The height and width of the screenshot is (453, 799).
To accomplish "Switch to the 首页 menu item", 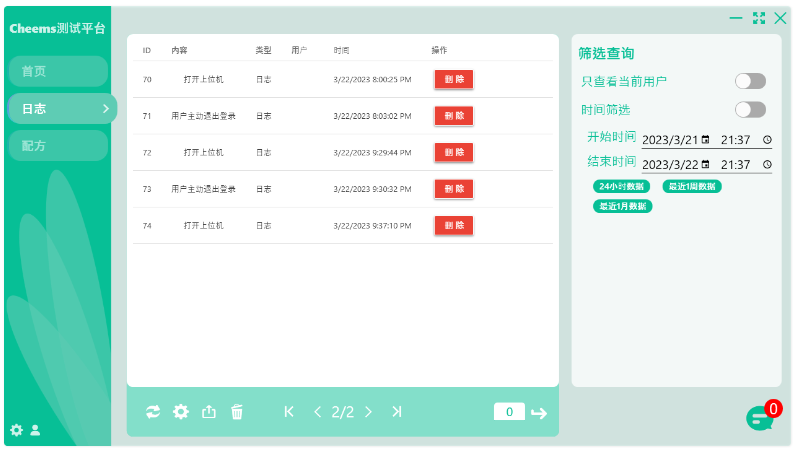I will pos(57,71).
